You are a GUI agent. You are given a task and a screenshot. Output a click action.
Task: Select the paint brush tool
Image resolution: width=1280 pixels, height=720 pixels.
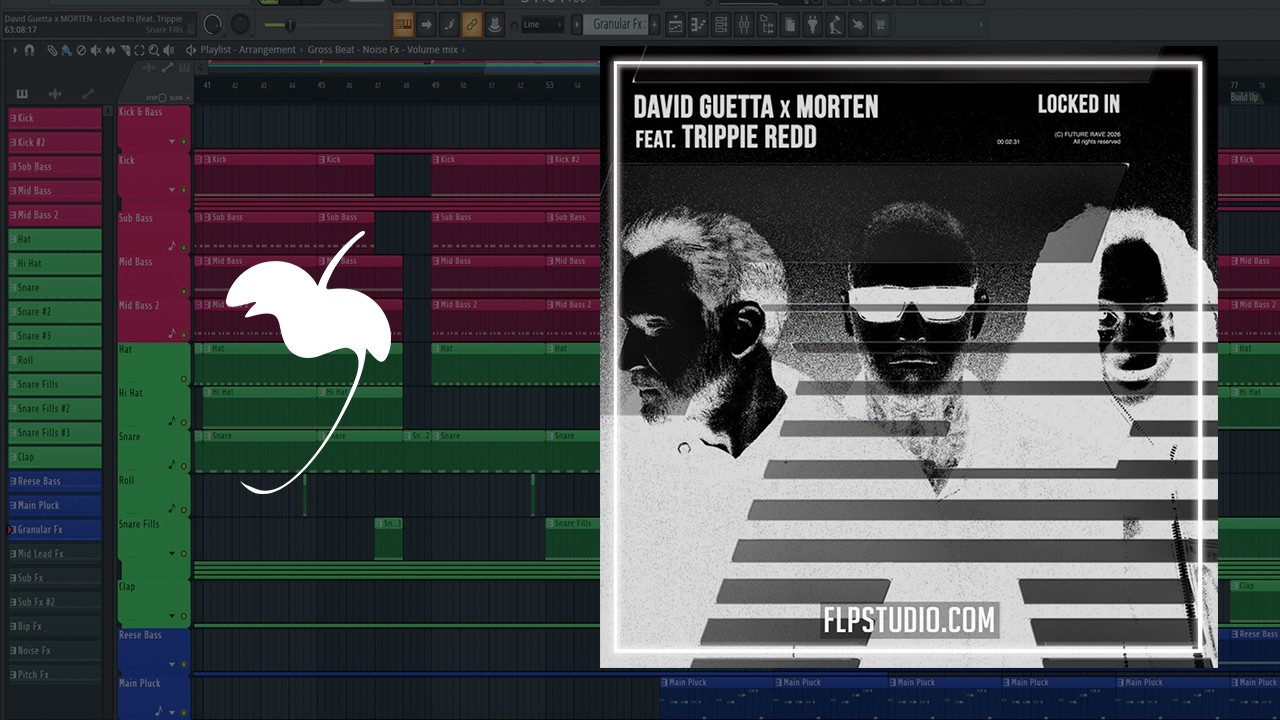(65, 49)
